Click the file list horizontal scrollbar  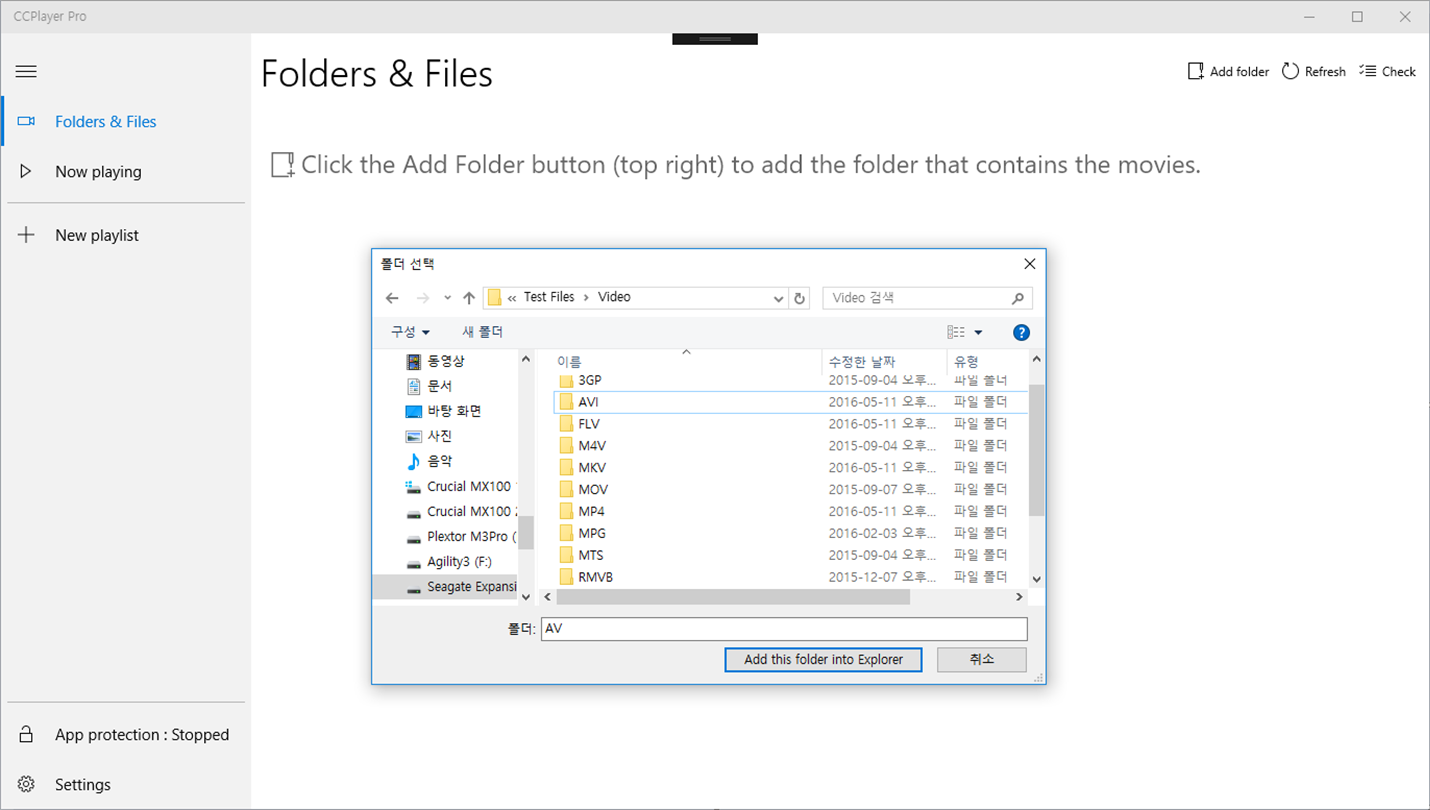pos(733,597)
